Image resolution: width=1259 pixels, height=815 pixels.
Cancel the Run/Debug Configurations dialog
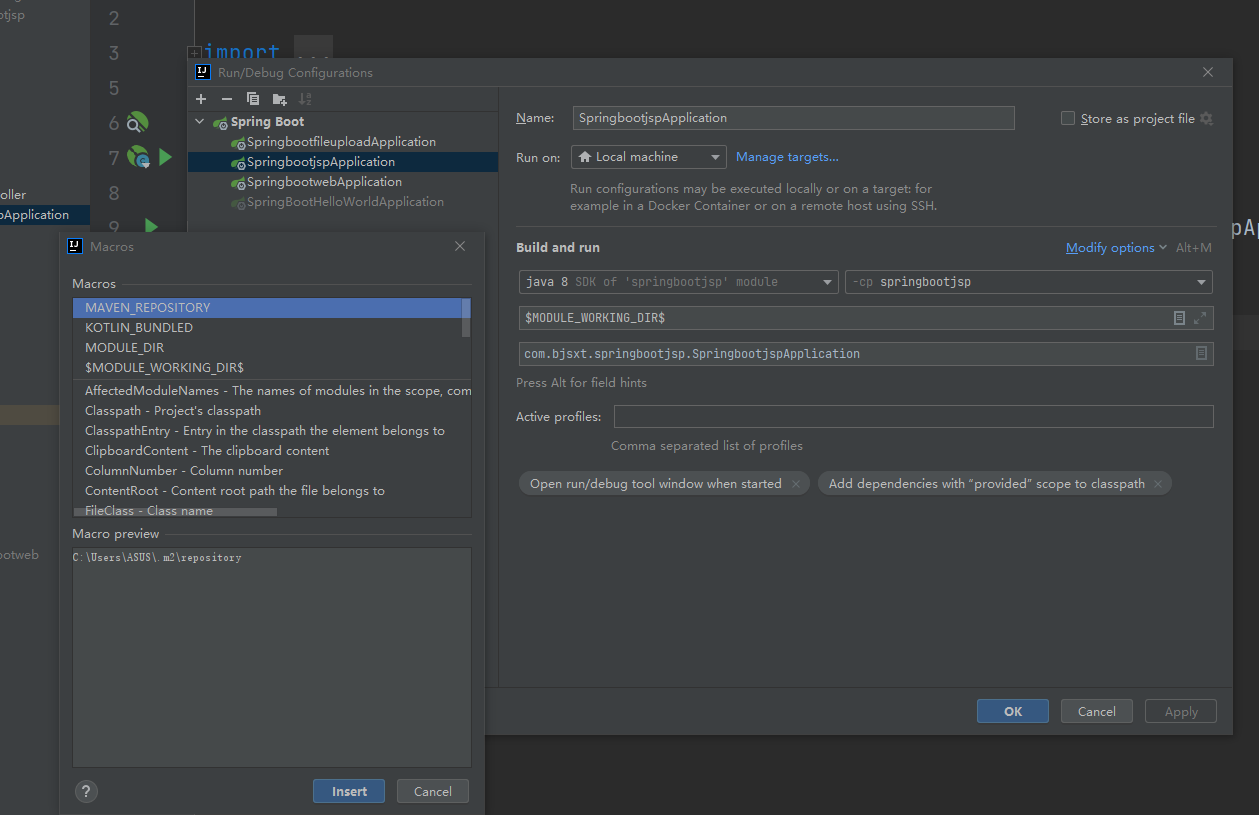coord(1096,712)
